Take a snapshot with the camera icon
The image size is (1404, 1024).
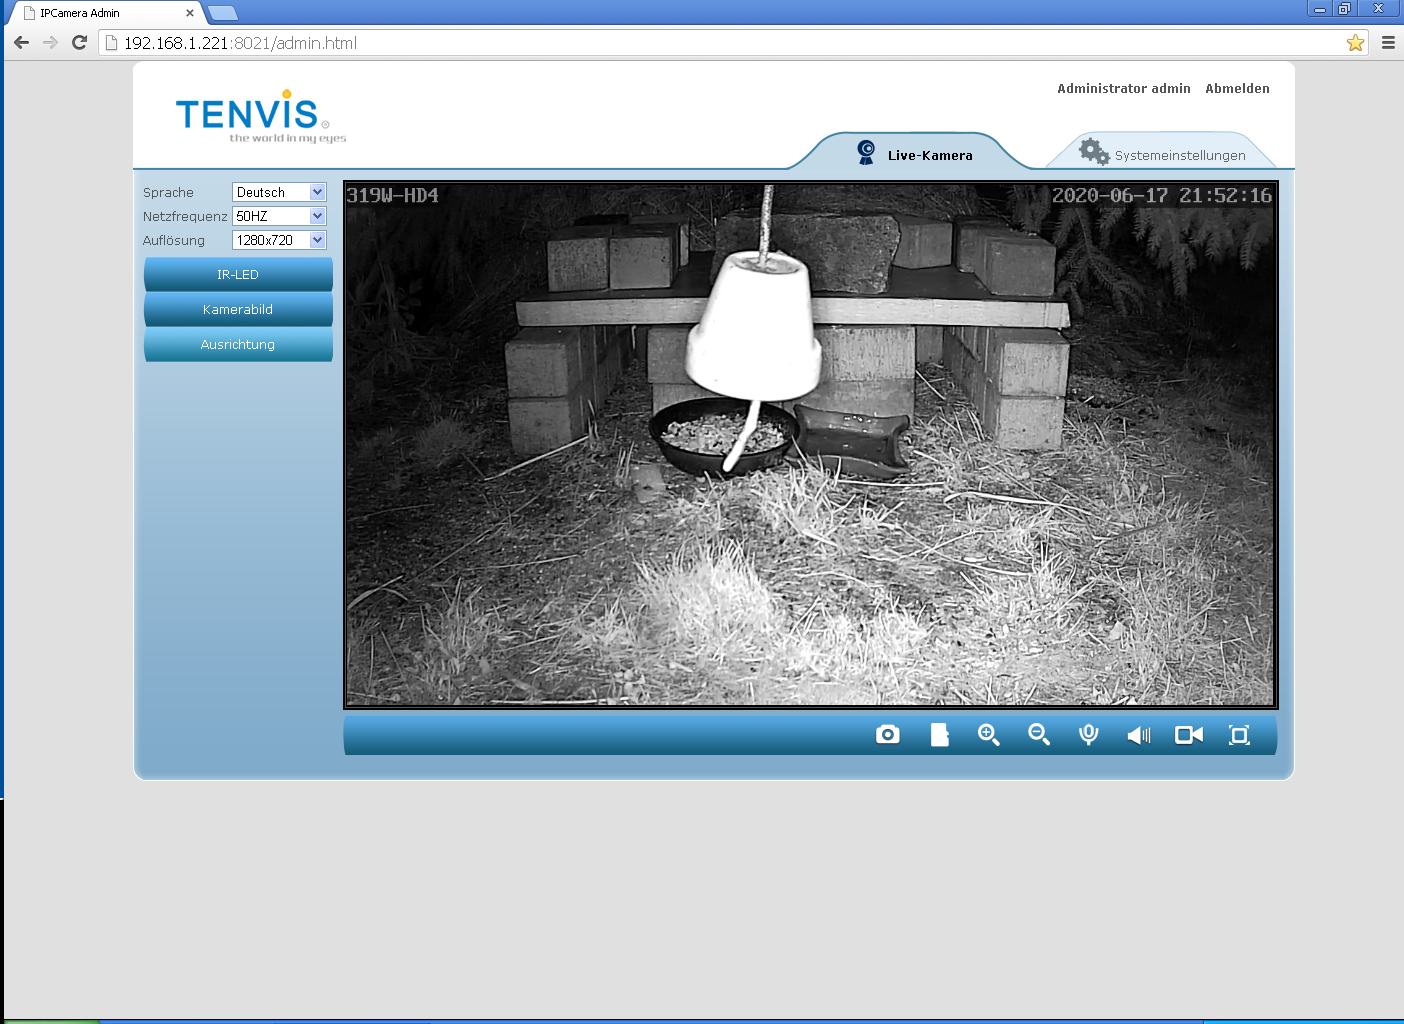(887, 735)
